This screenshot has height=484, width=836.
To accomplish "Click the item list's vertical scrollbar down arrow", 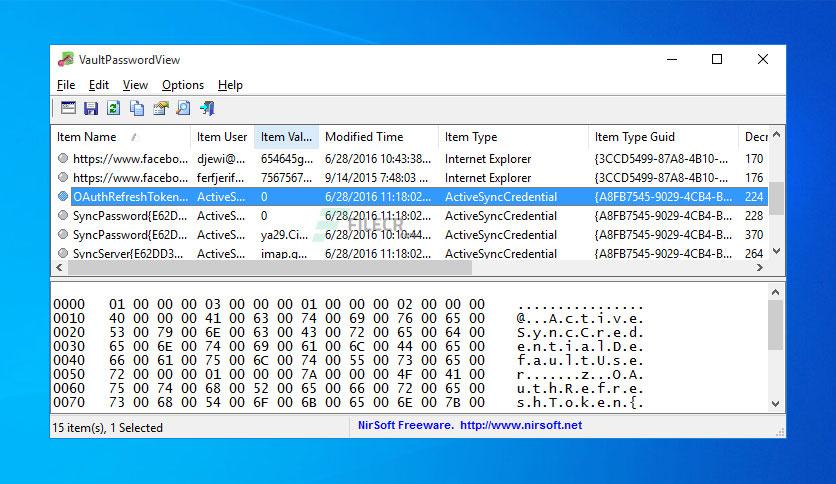I will coord(776,251).
